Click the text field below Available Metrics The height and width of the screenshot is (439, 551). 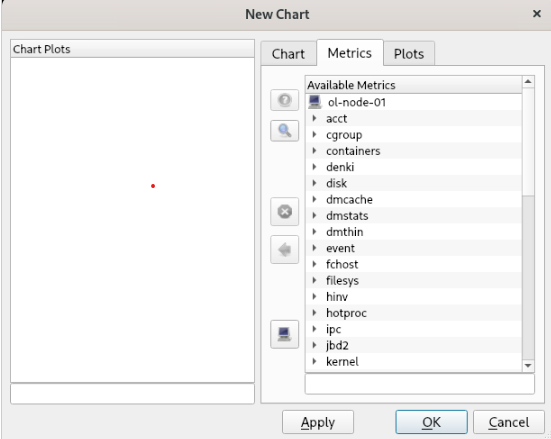tap(420, 384)
